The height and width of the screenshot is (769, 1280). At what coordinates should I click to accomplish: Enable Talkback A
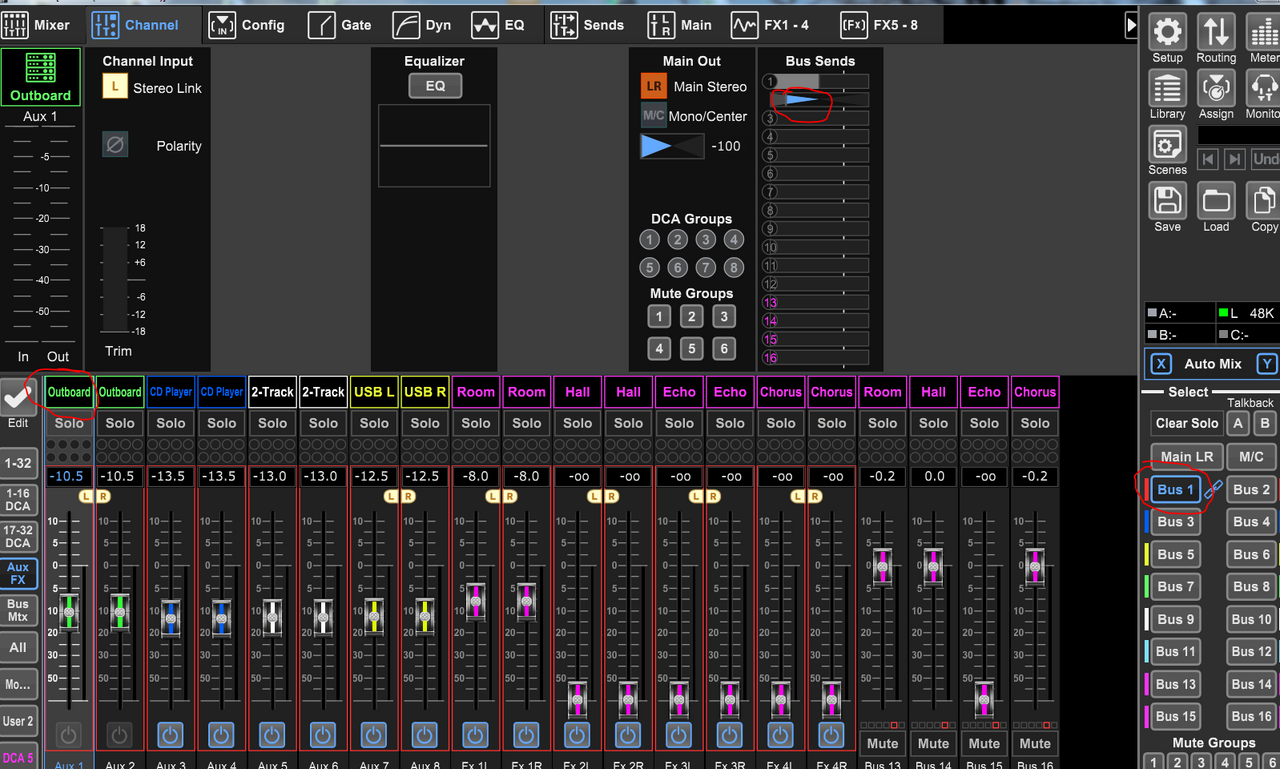(x=1239, y=423)
